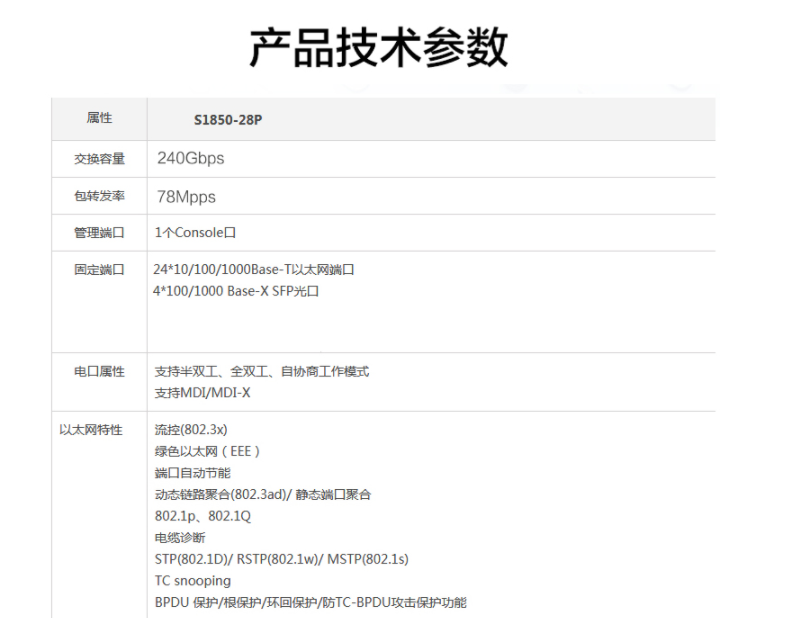Click the 支持MDI/MDI-X text
Viewport: 804px width, 618px height.
[x=202, y=393]
